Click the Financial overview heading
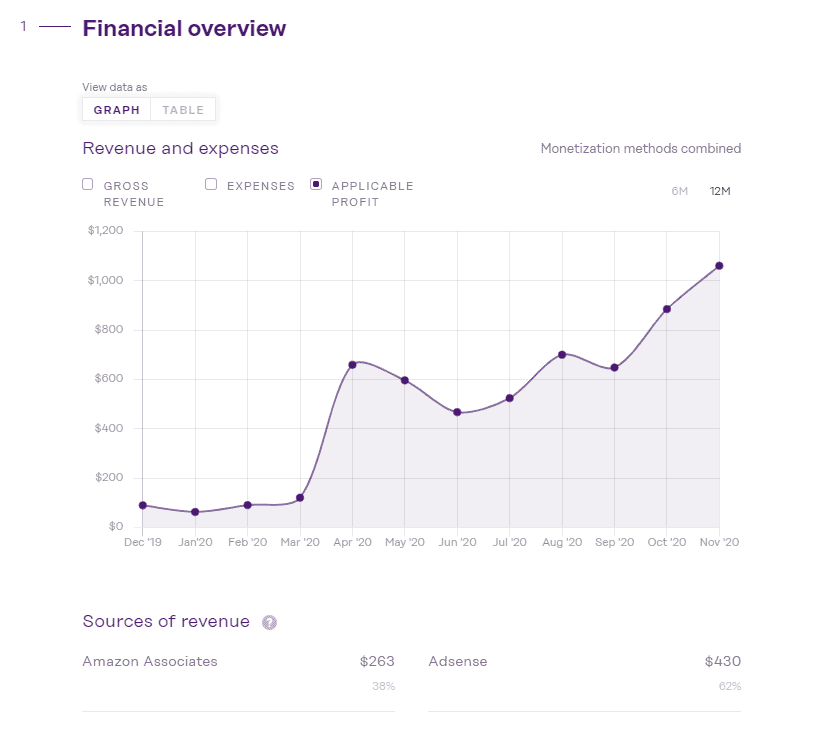This screenshot has width=818, height=754. (x=184, y=28)
